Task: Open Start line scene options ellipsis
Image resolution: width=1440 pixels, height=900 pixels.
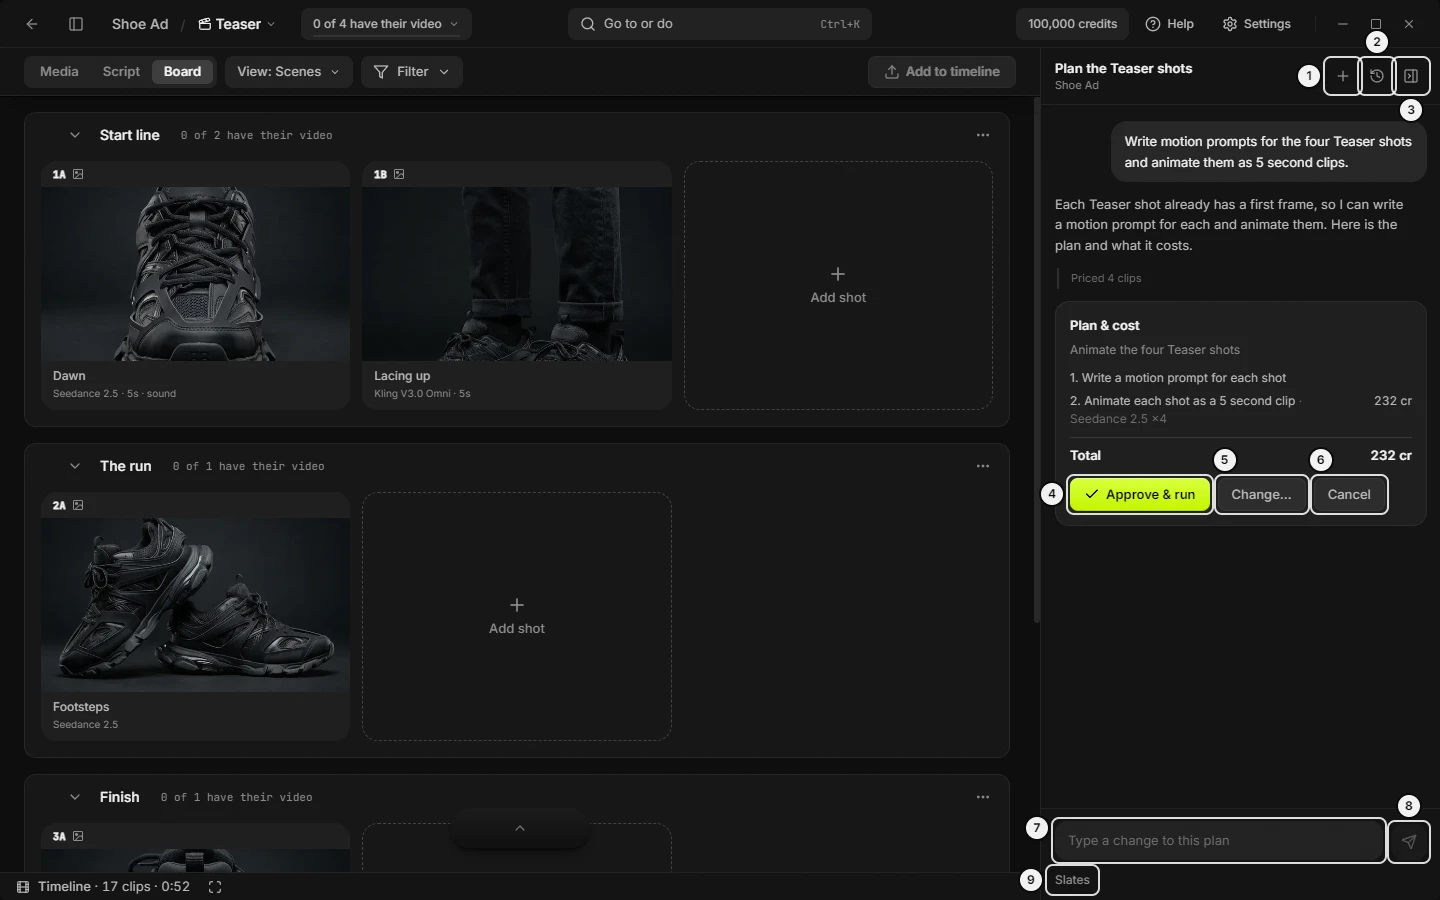Action: 983,135
